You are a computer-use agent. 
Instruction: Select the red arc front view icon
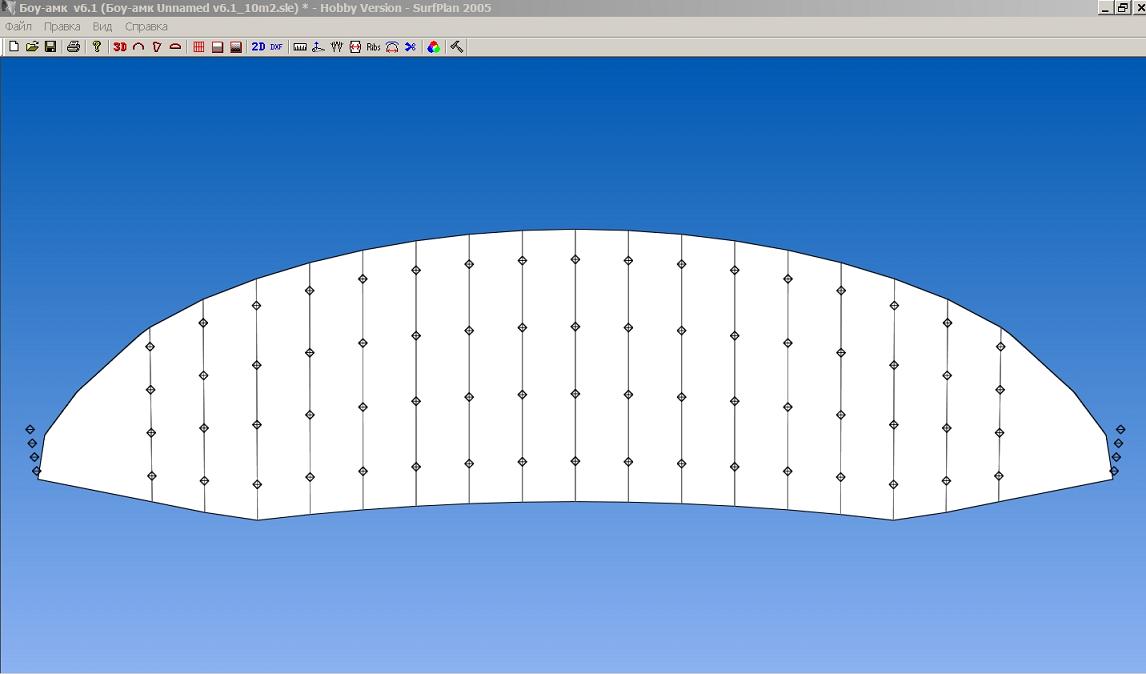139,47
